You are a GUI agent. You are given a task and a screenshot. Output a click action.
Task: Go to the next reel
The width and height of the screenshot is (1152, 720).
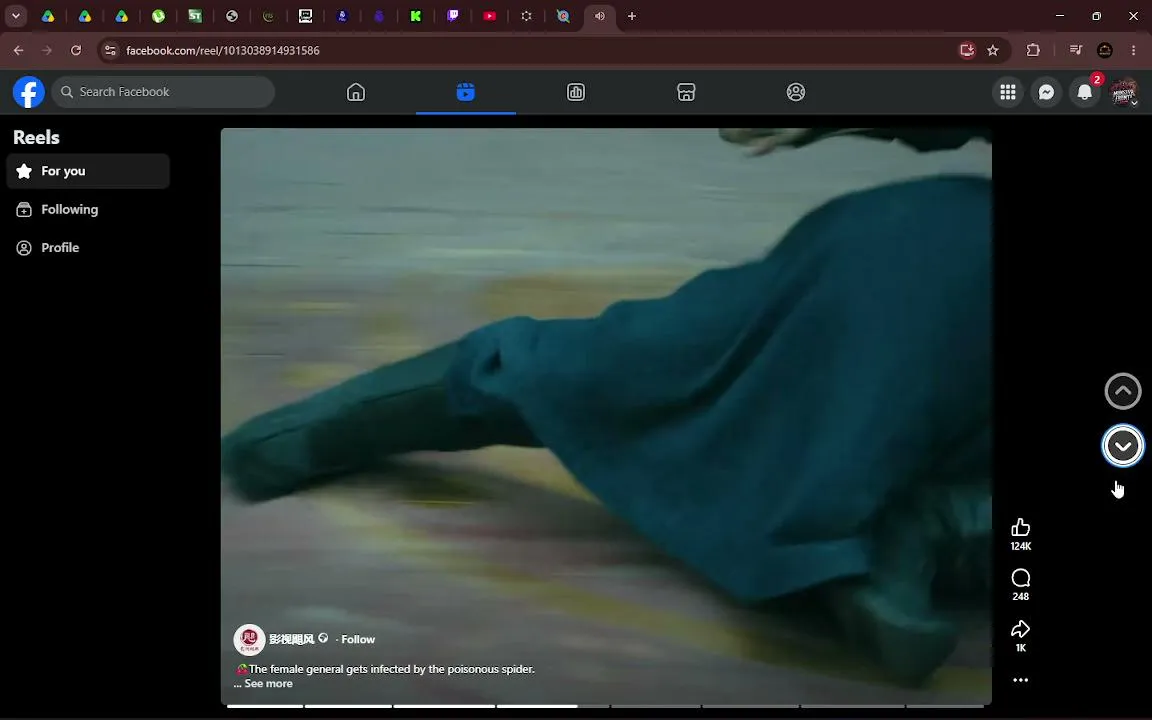(1123, 445)
